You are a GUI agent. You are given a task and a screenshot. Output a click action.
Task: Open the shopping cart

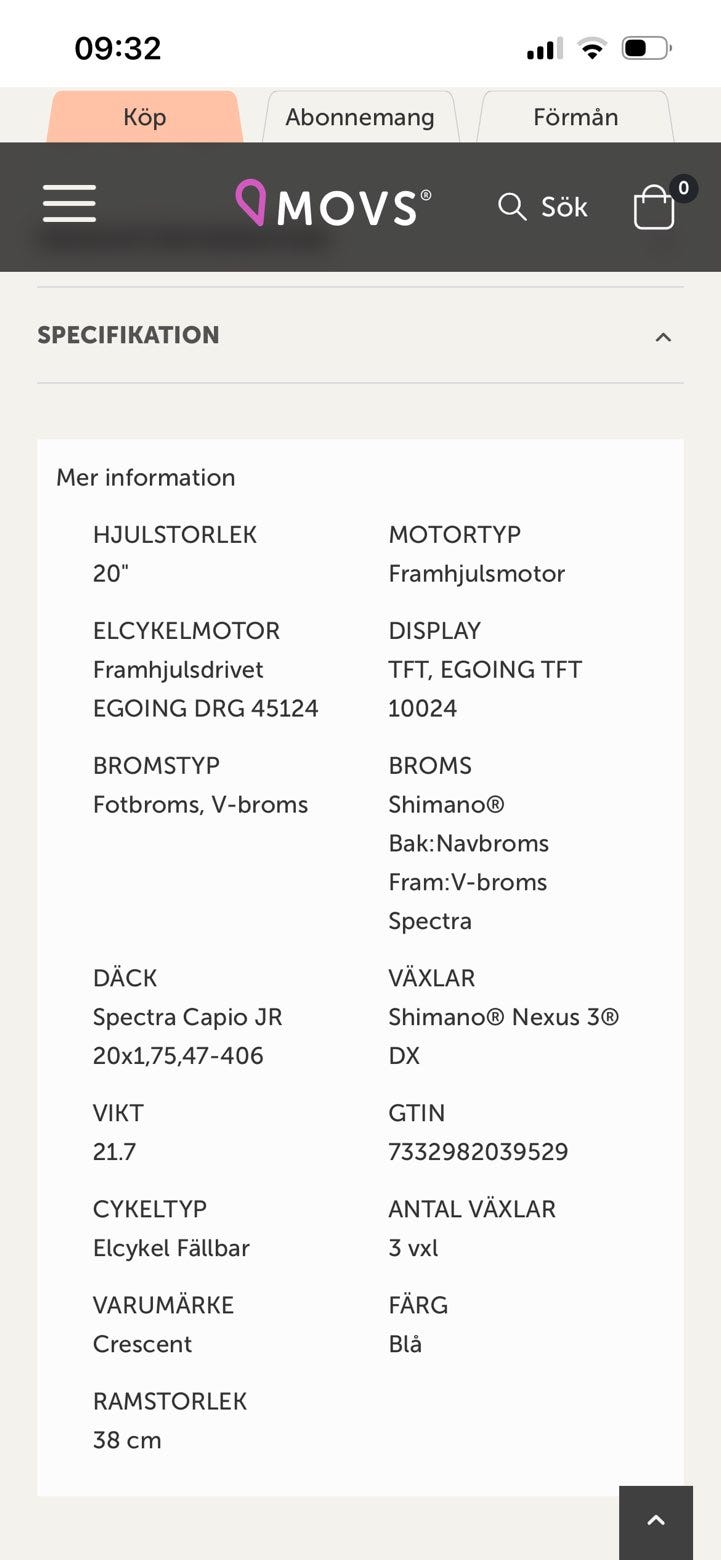pyautogui.click(x=654, y=208)
